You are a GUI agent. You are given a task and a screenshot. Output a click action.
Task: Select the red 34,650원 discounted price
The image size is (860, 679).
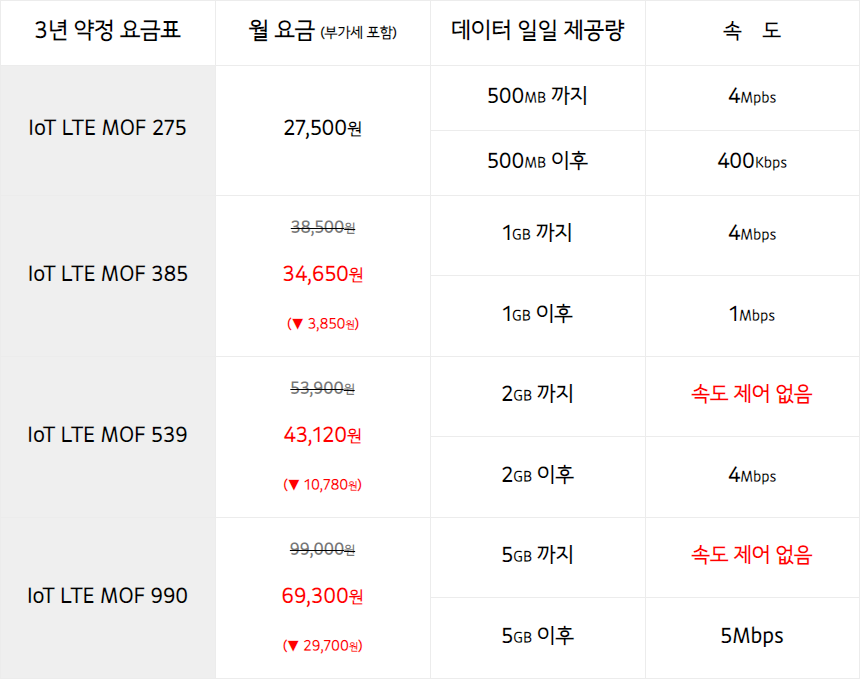point(322,274)
